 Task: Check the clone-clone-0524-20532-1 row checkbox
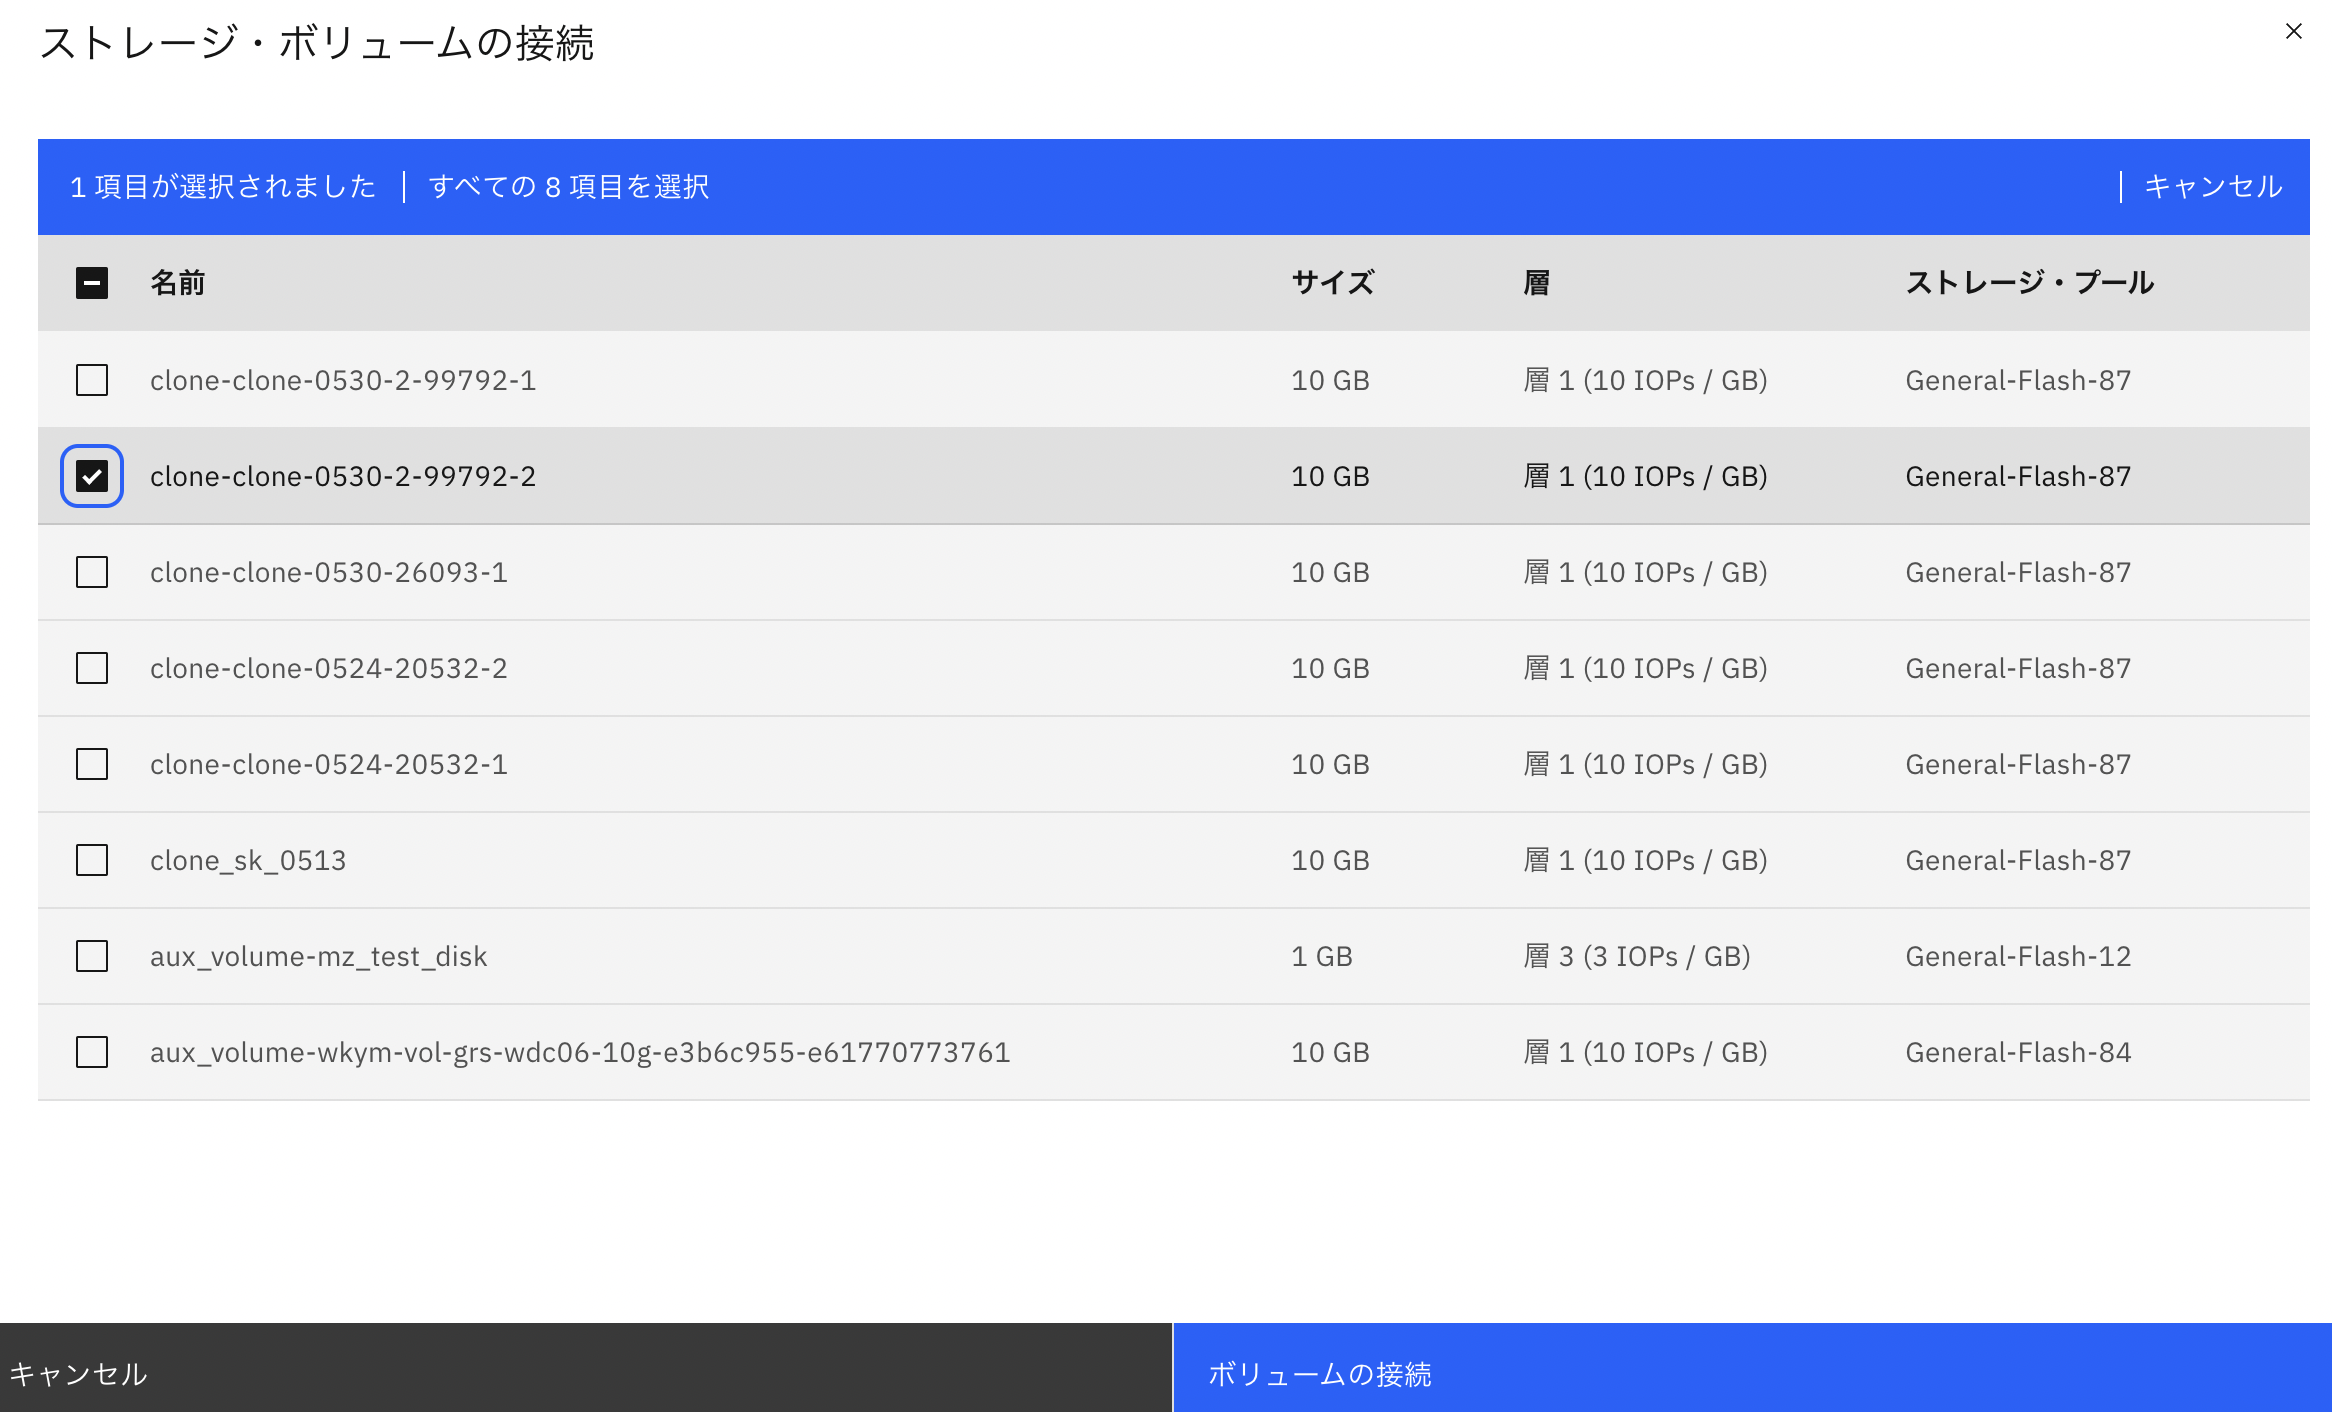[x=92, y=764]
